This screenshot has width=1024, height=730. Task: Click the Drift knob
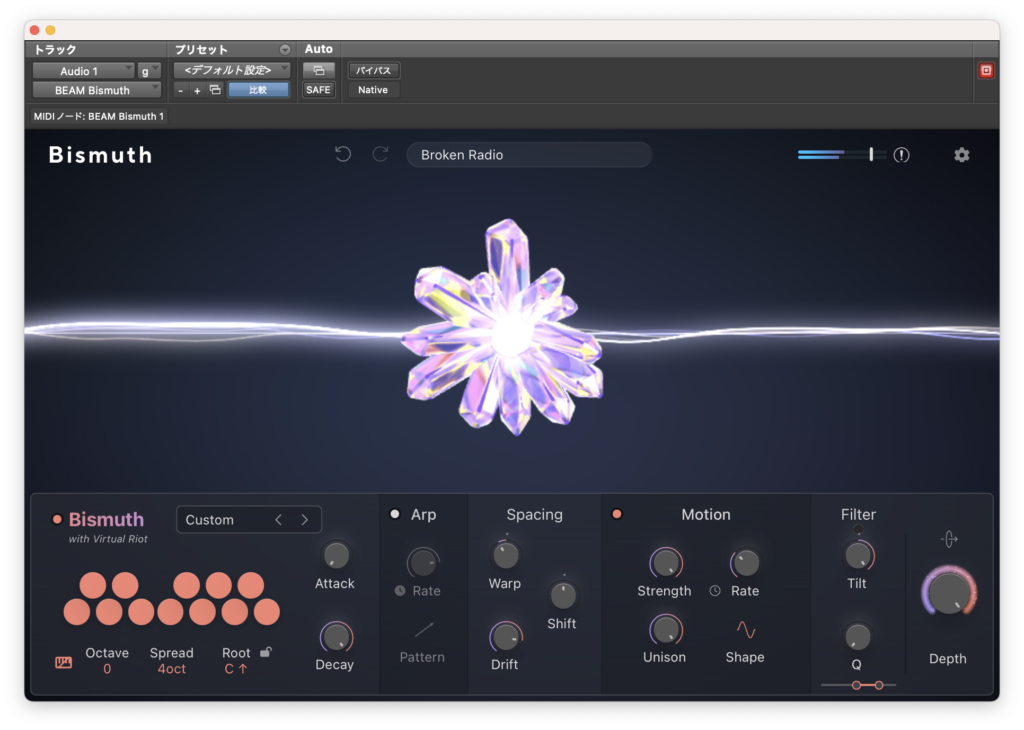505,637
